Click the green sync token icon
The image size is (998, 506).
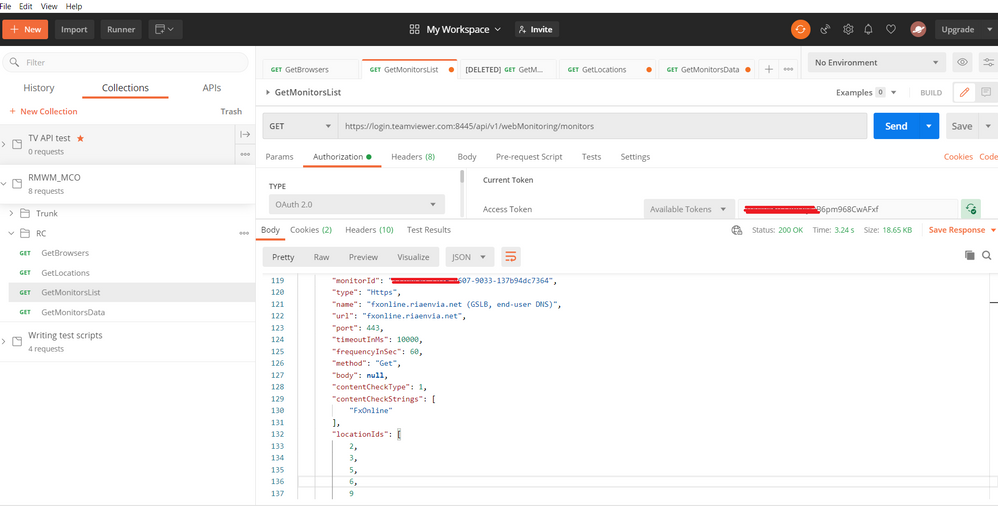point(971,209)
